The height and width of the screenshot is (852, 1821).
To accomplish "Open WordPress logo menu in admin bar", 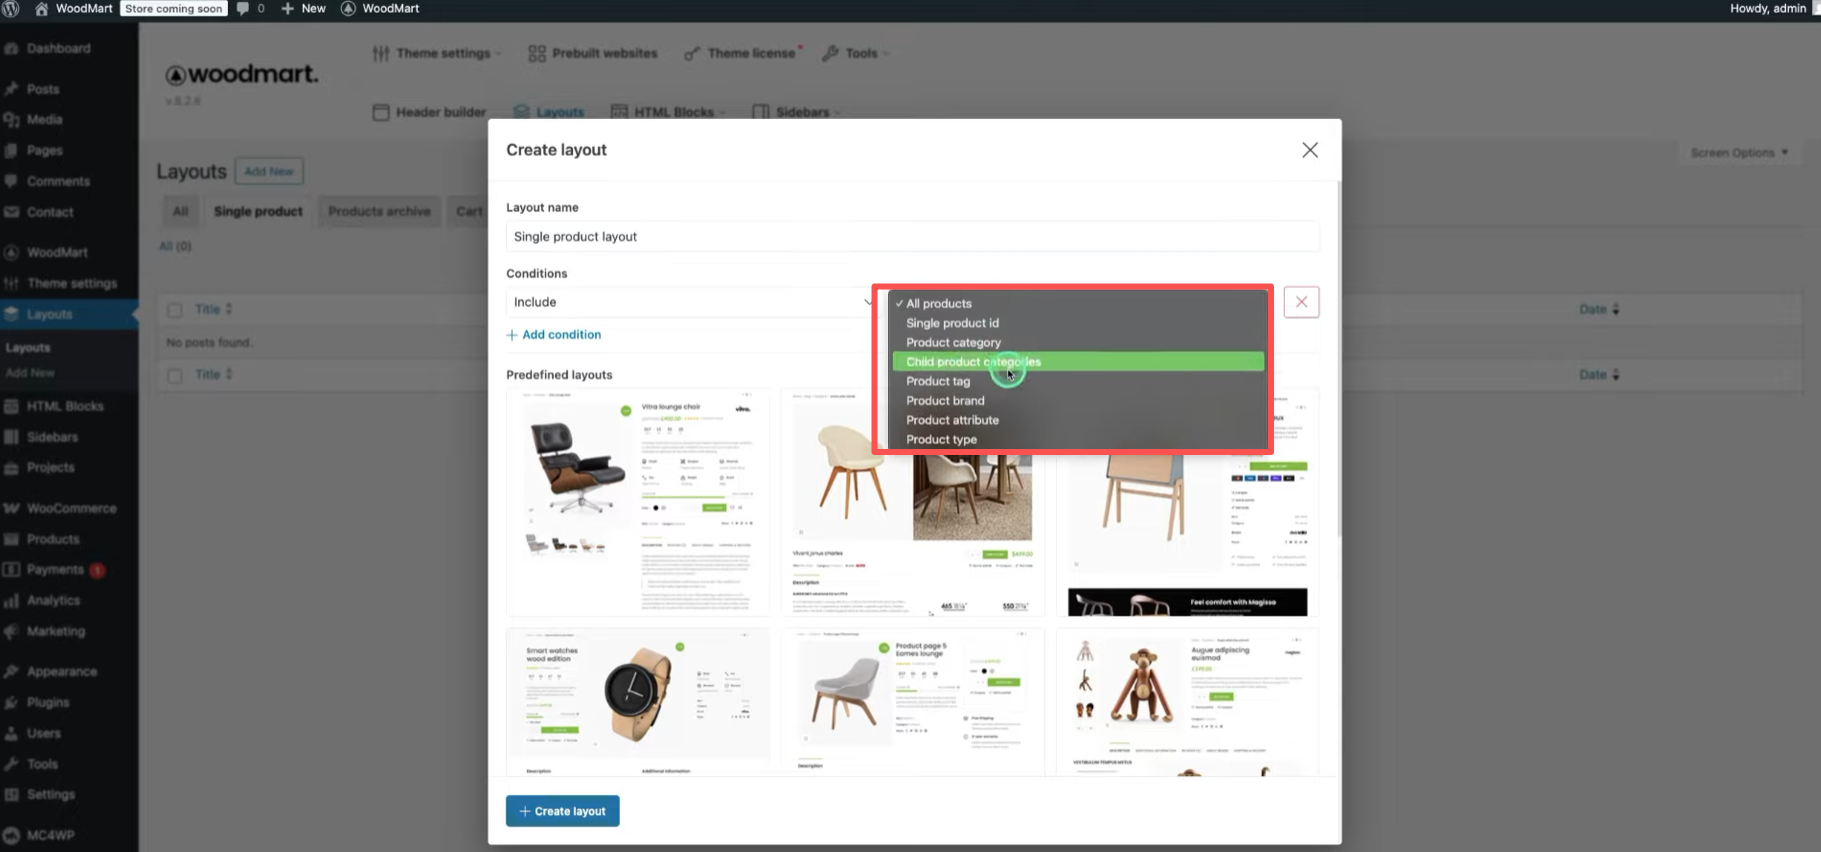I will [x=11, y=9].
